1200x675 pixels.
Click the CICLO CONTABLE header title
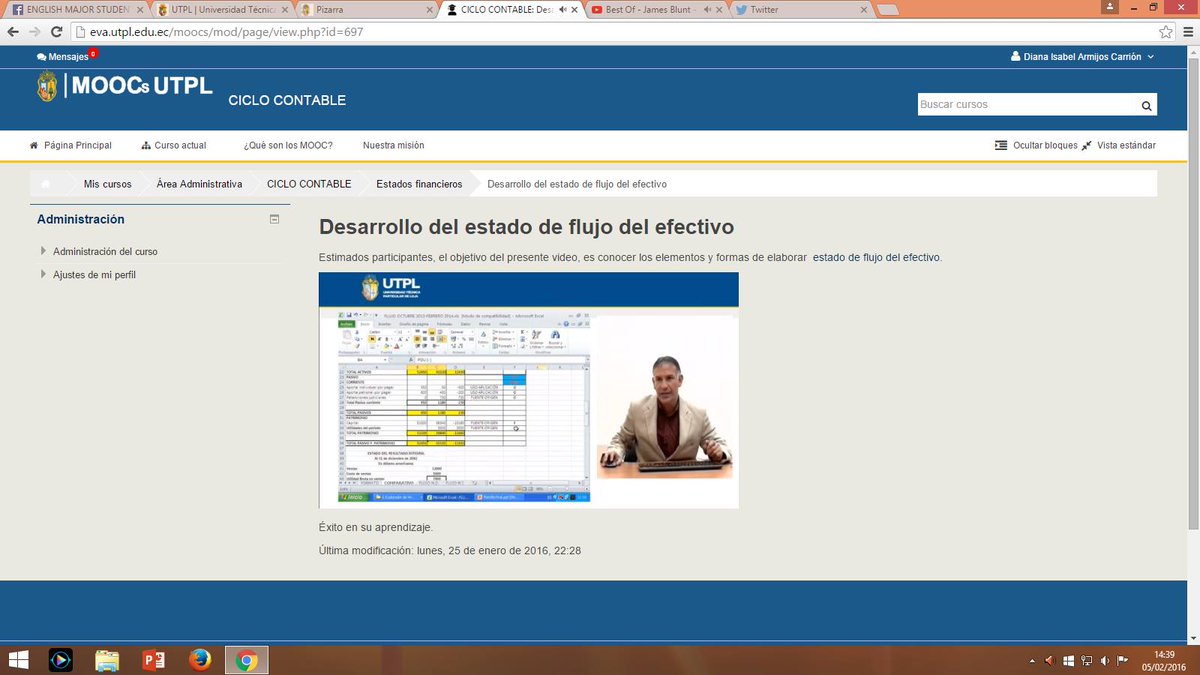287,101
